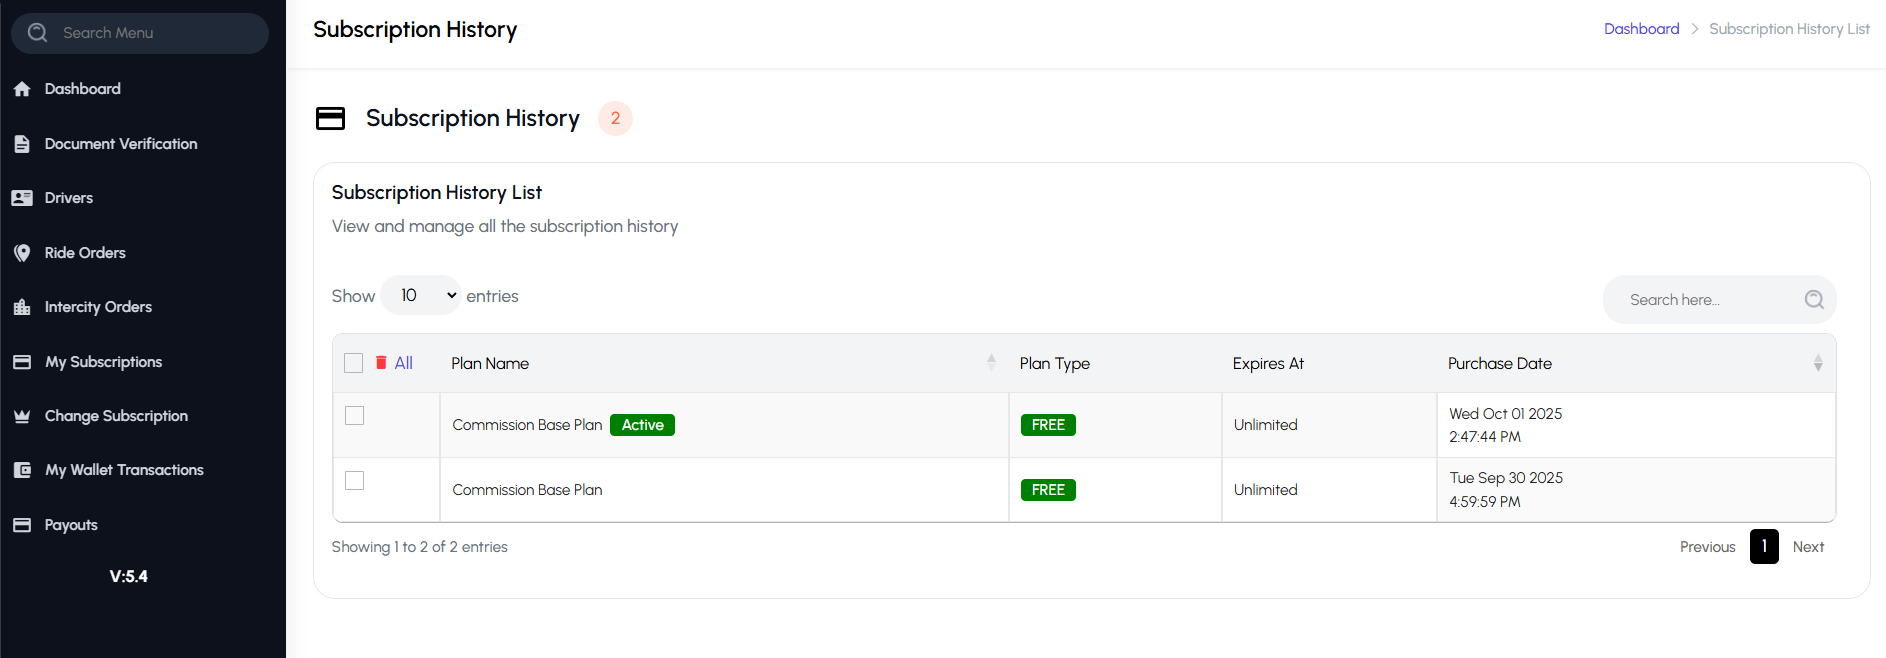Click the Intercity Orders building icon

coord(22,307)
